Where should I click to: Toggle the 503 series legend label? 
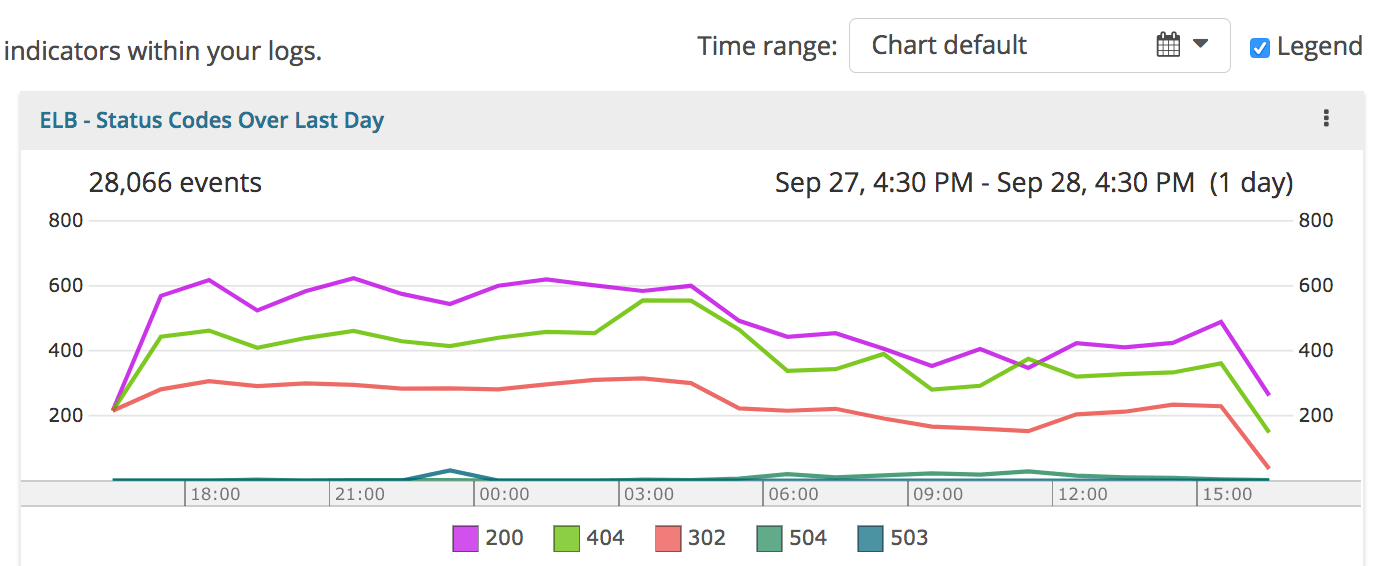909,538
